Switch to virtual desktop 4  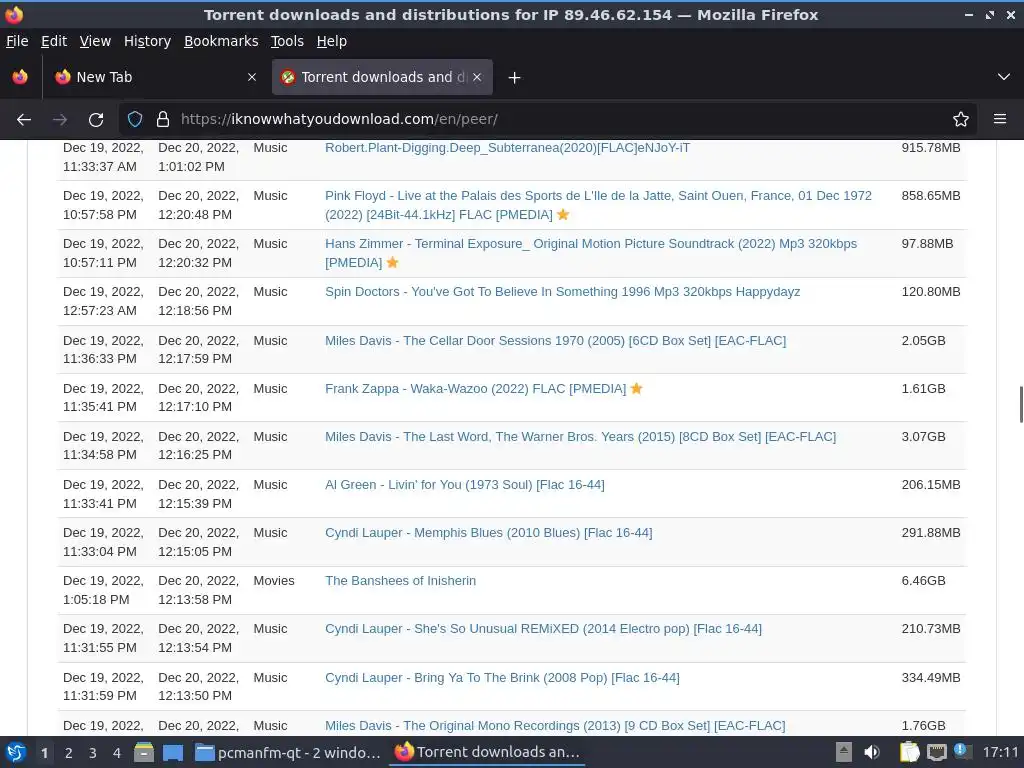pyautogui.click(x=117, y=753)
